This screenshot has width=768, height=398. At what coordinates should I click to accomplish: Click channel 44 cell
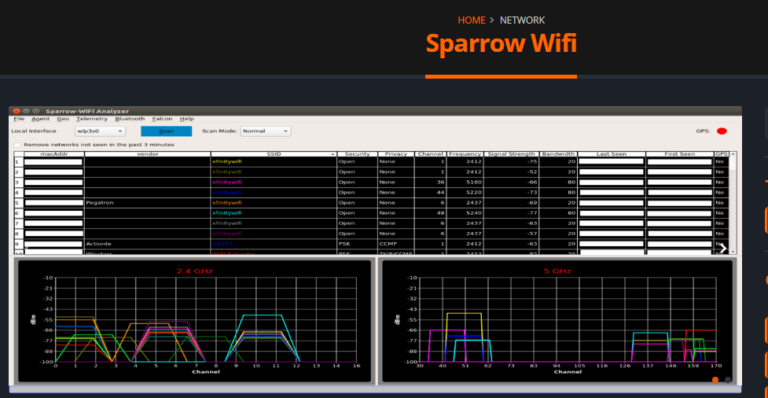click(x=431, y=192)
